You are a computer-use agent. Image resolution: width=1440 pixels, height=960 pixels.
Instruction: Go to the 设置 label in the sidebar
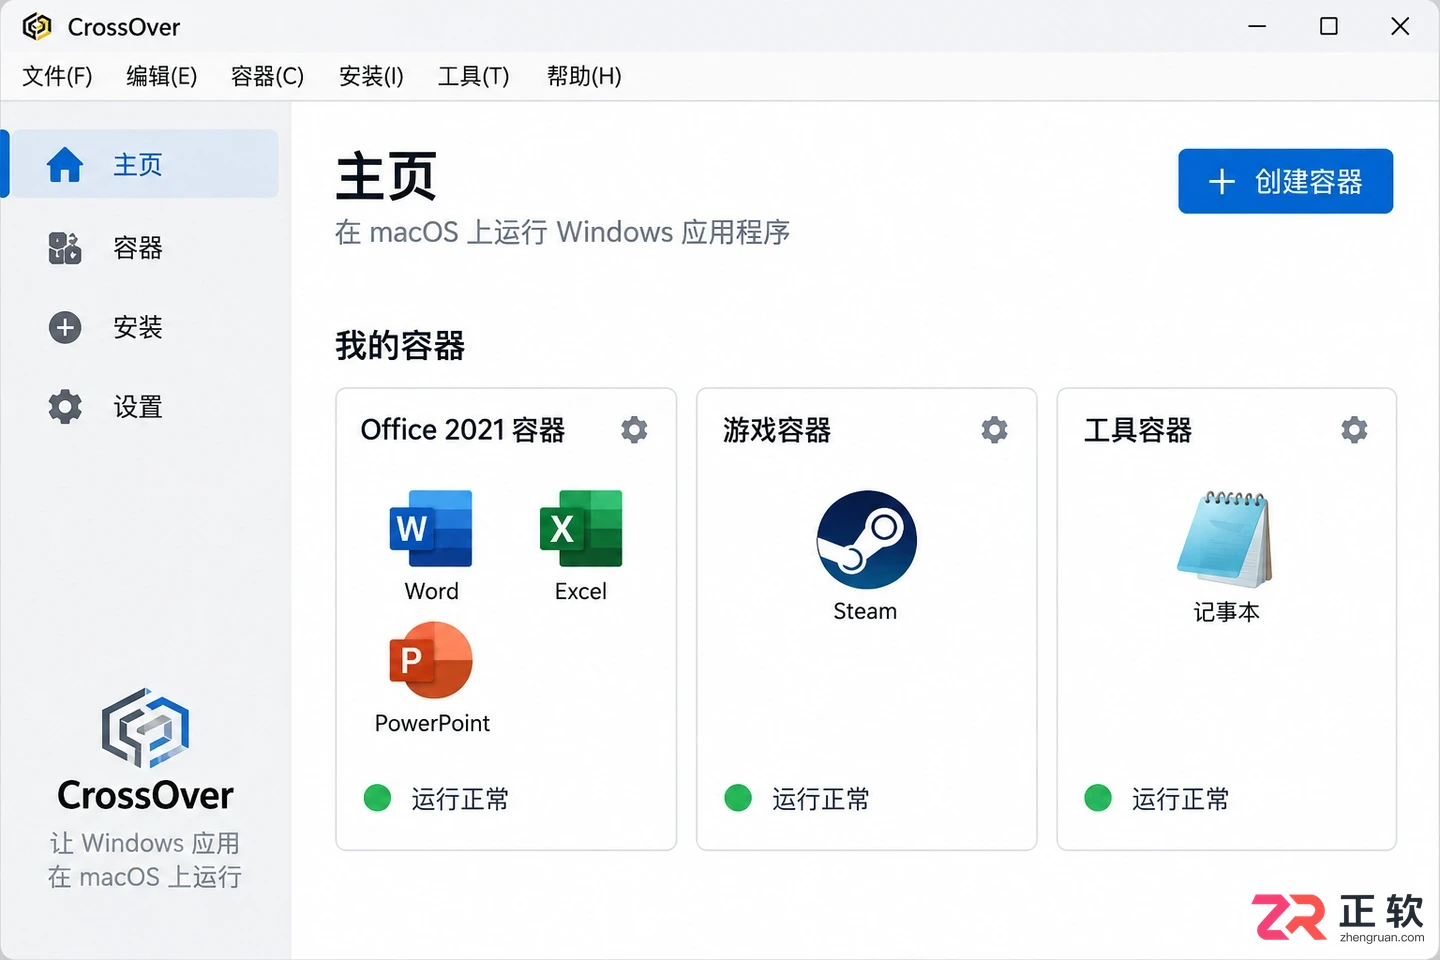click(138, 407)
